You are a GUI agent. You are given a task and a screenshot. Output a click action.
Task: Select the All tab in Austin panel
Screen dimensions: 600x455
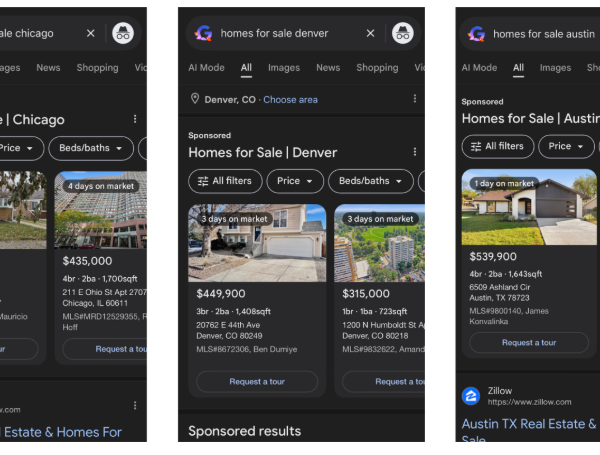tap(518, 68)
